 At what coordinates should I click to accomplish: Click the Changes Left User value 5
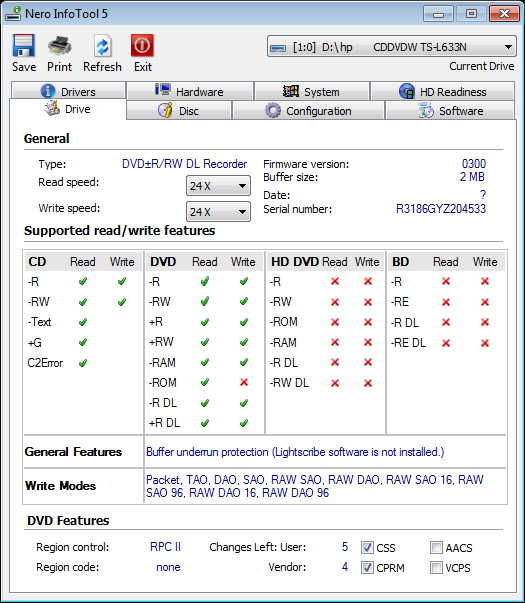click(x=345, y=546)
